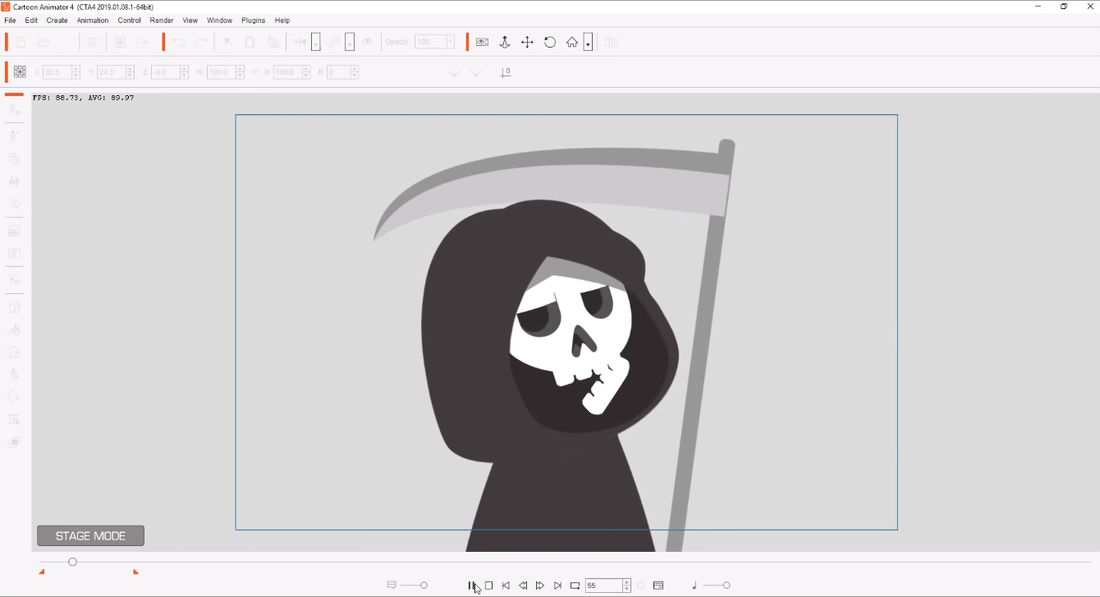Jump to the first frame
This screenshot has width=1100, height=597.
506,585
